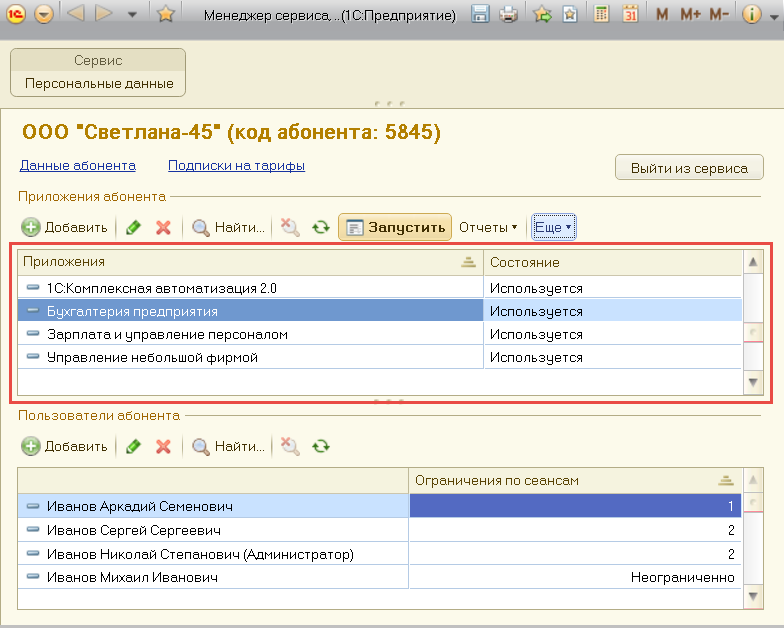Select user Иванов Николай Степанович (Администратор)
Image resolution: width=784 pixels, height=628 pixels.
[213, 554]
